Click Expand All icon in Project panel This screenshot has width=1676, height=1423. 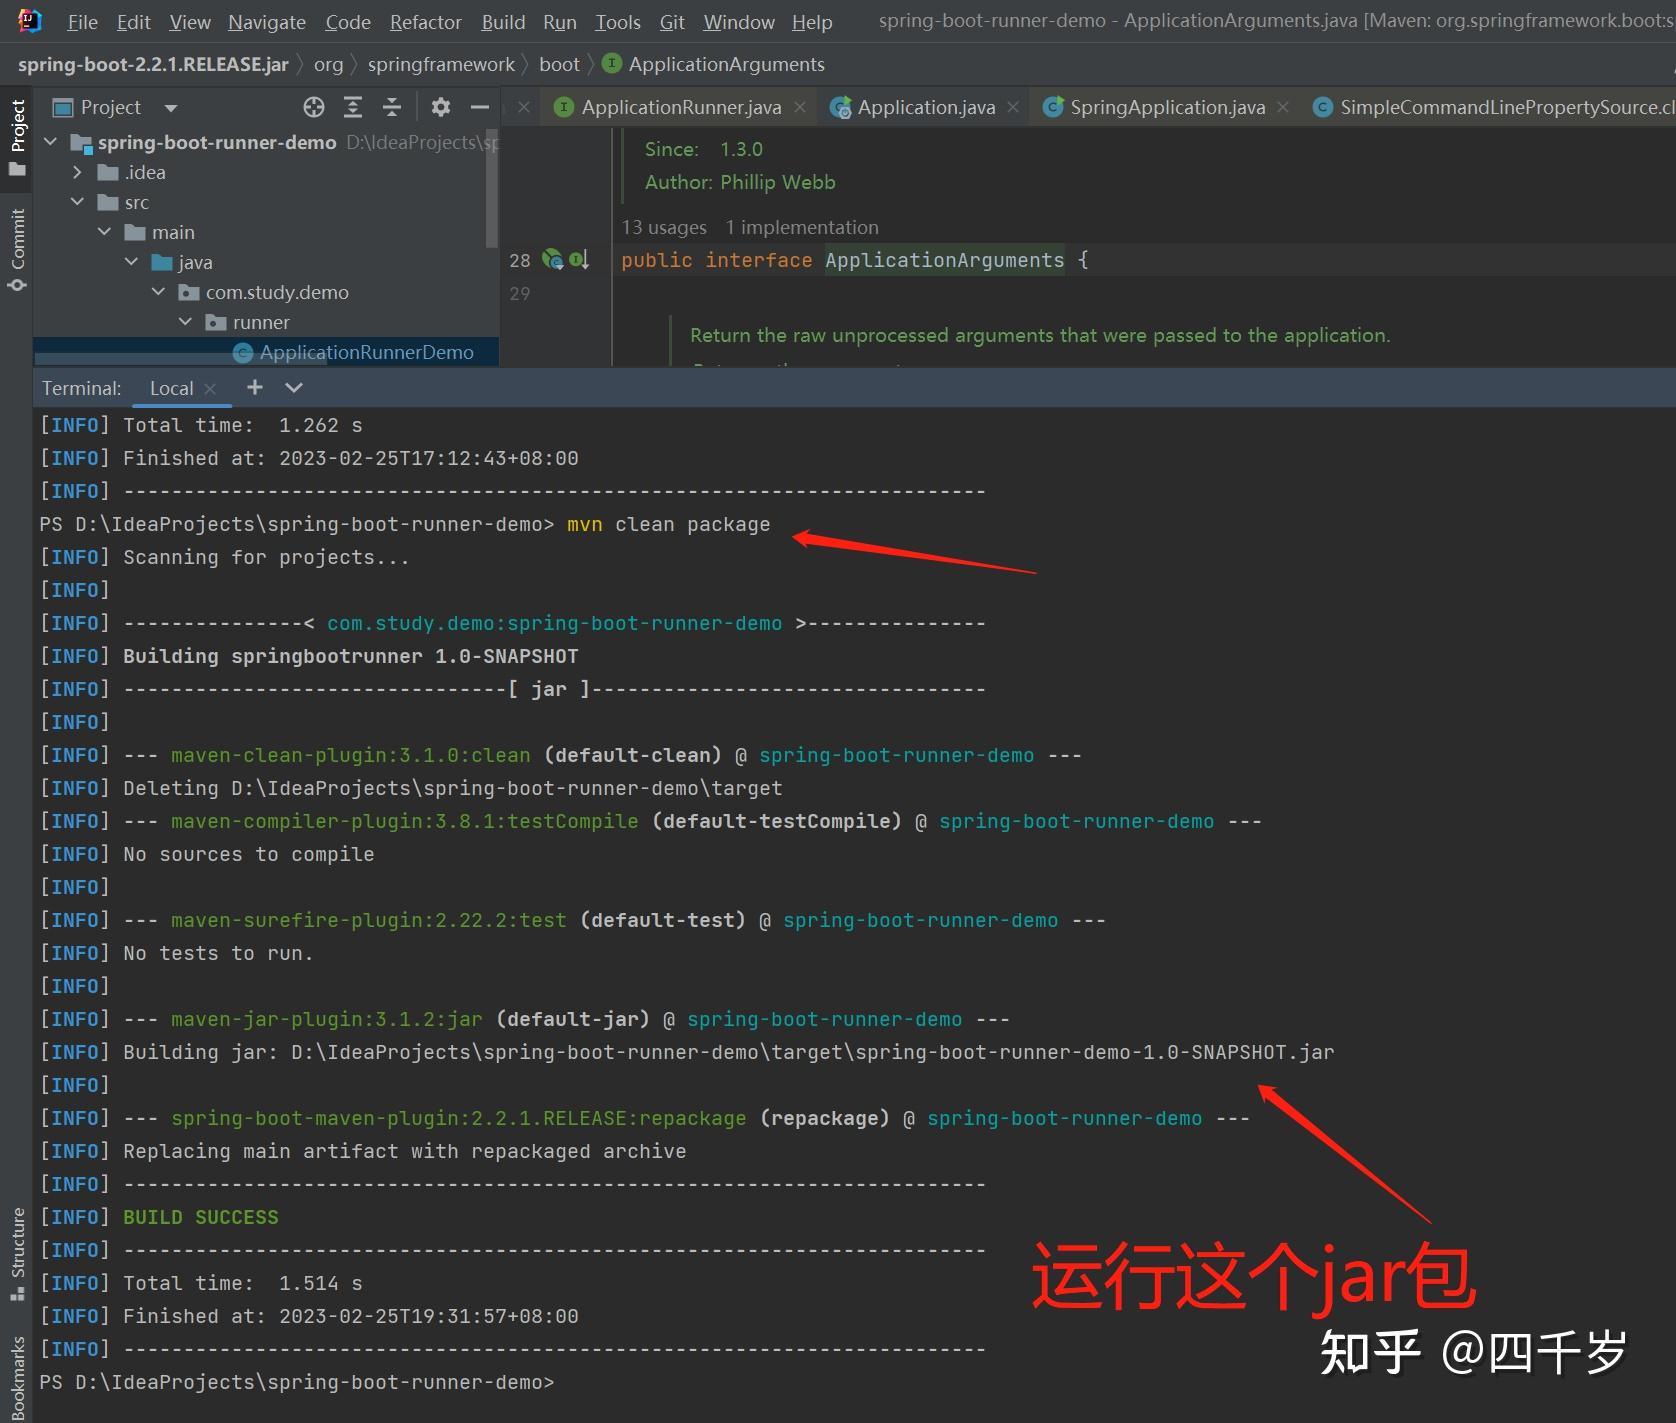[x=353, y=107]
